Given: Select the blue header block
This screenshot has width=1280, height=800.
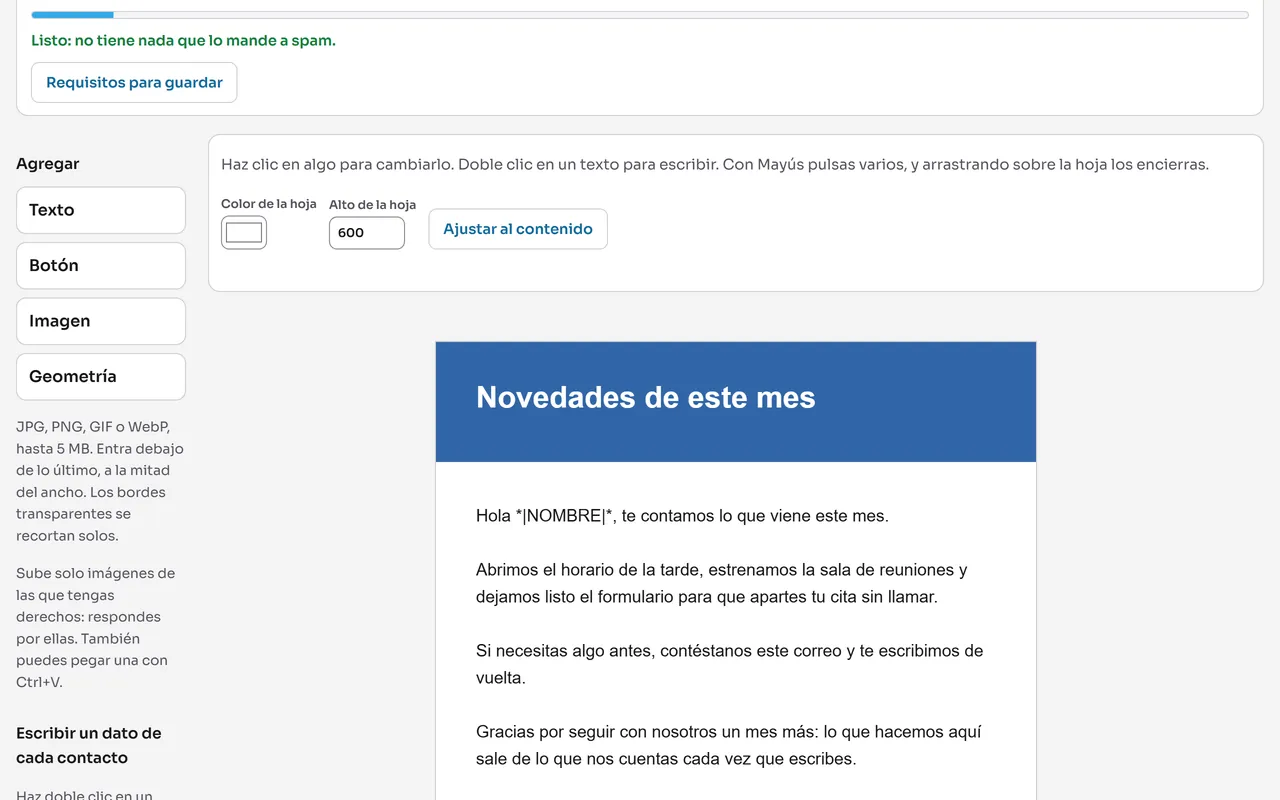Looking at the screenshot, I should pyautogui.click(x=736, y=402).
